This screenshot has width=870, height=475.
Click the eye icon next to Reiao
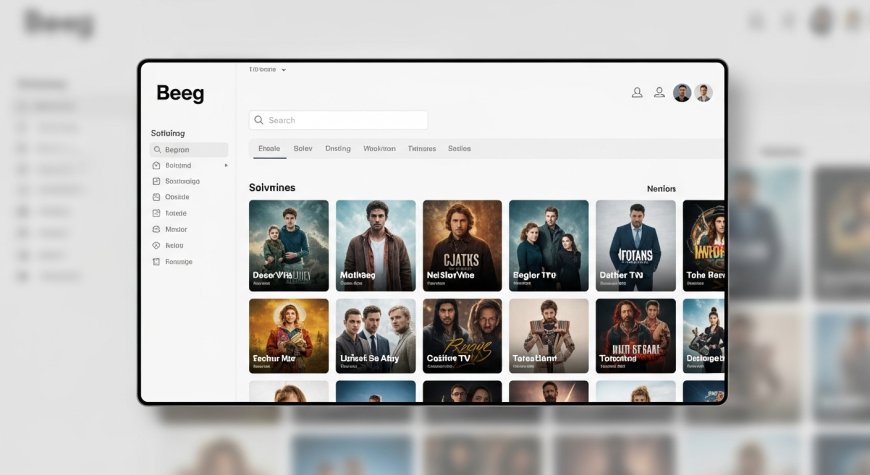156,245
